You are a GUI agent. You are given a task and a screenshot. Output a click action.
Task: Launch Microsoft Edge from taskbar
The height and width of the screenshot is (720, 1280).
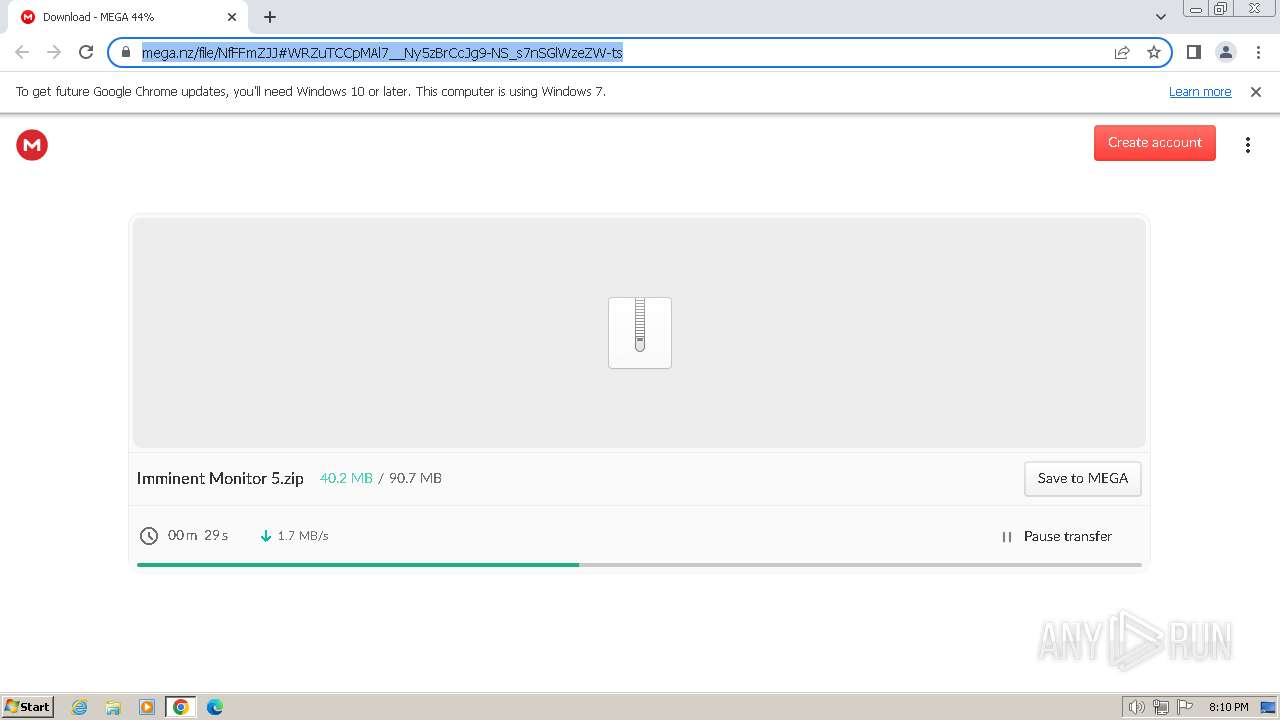tap(215, 707)
